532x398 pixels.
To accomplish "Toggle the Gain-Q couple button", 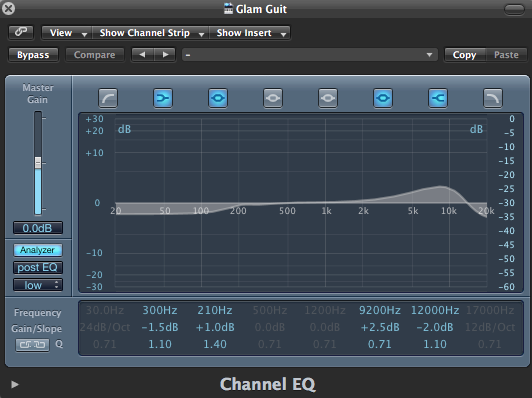I will [32, 345].
